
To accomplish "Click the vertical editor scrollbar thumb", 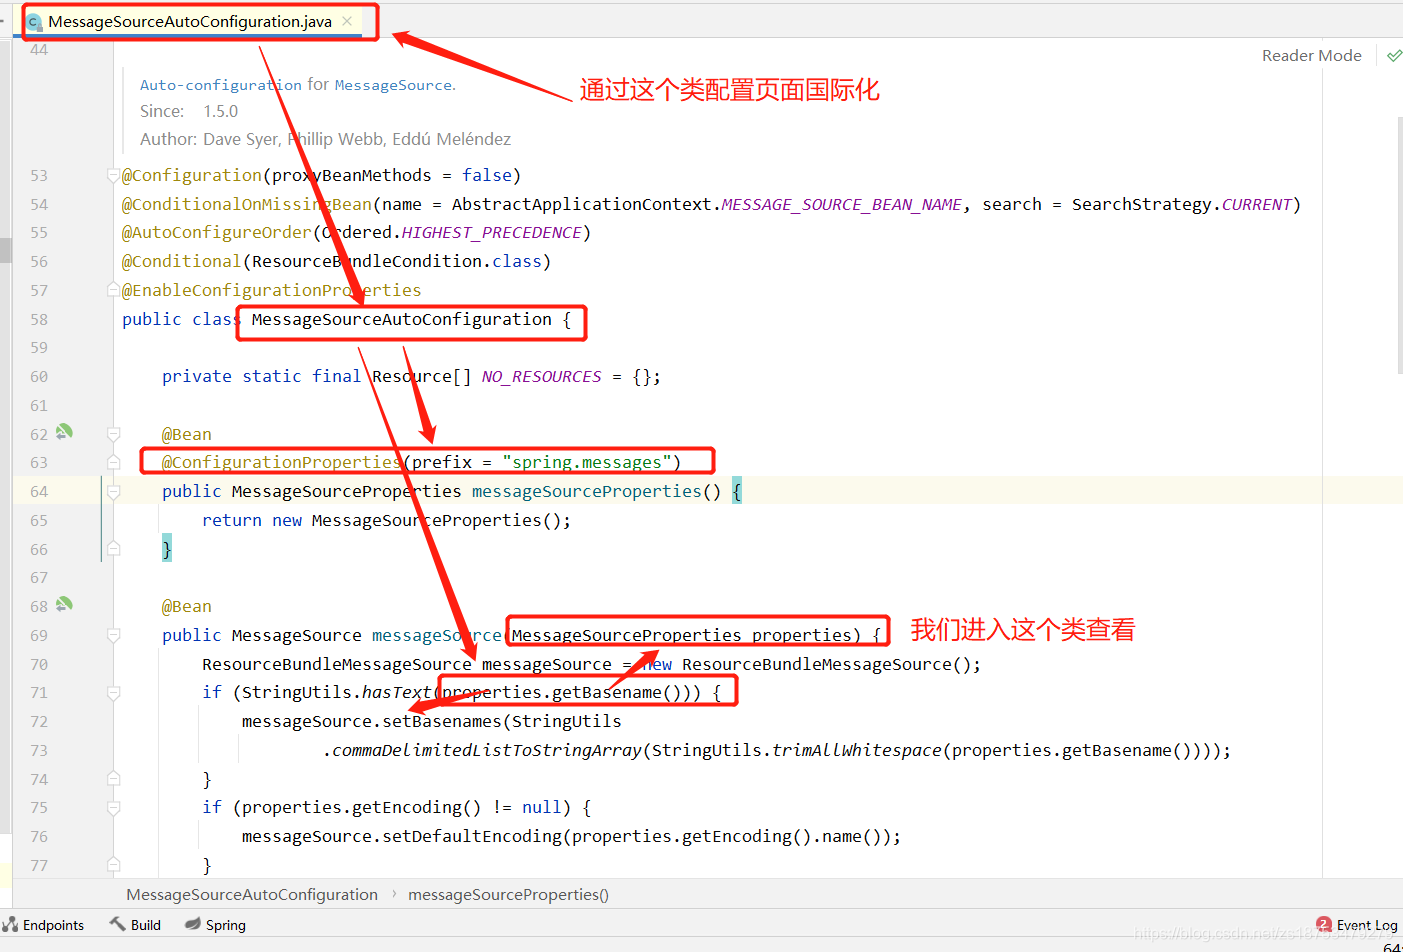I will pos(1399,245).
